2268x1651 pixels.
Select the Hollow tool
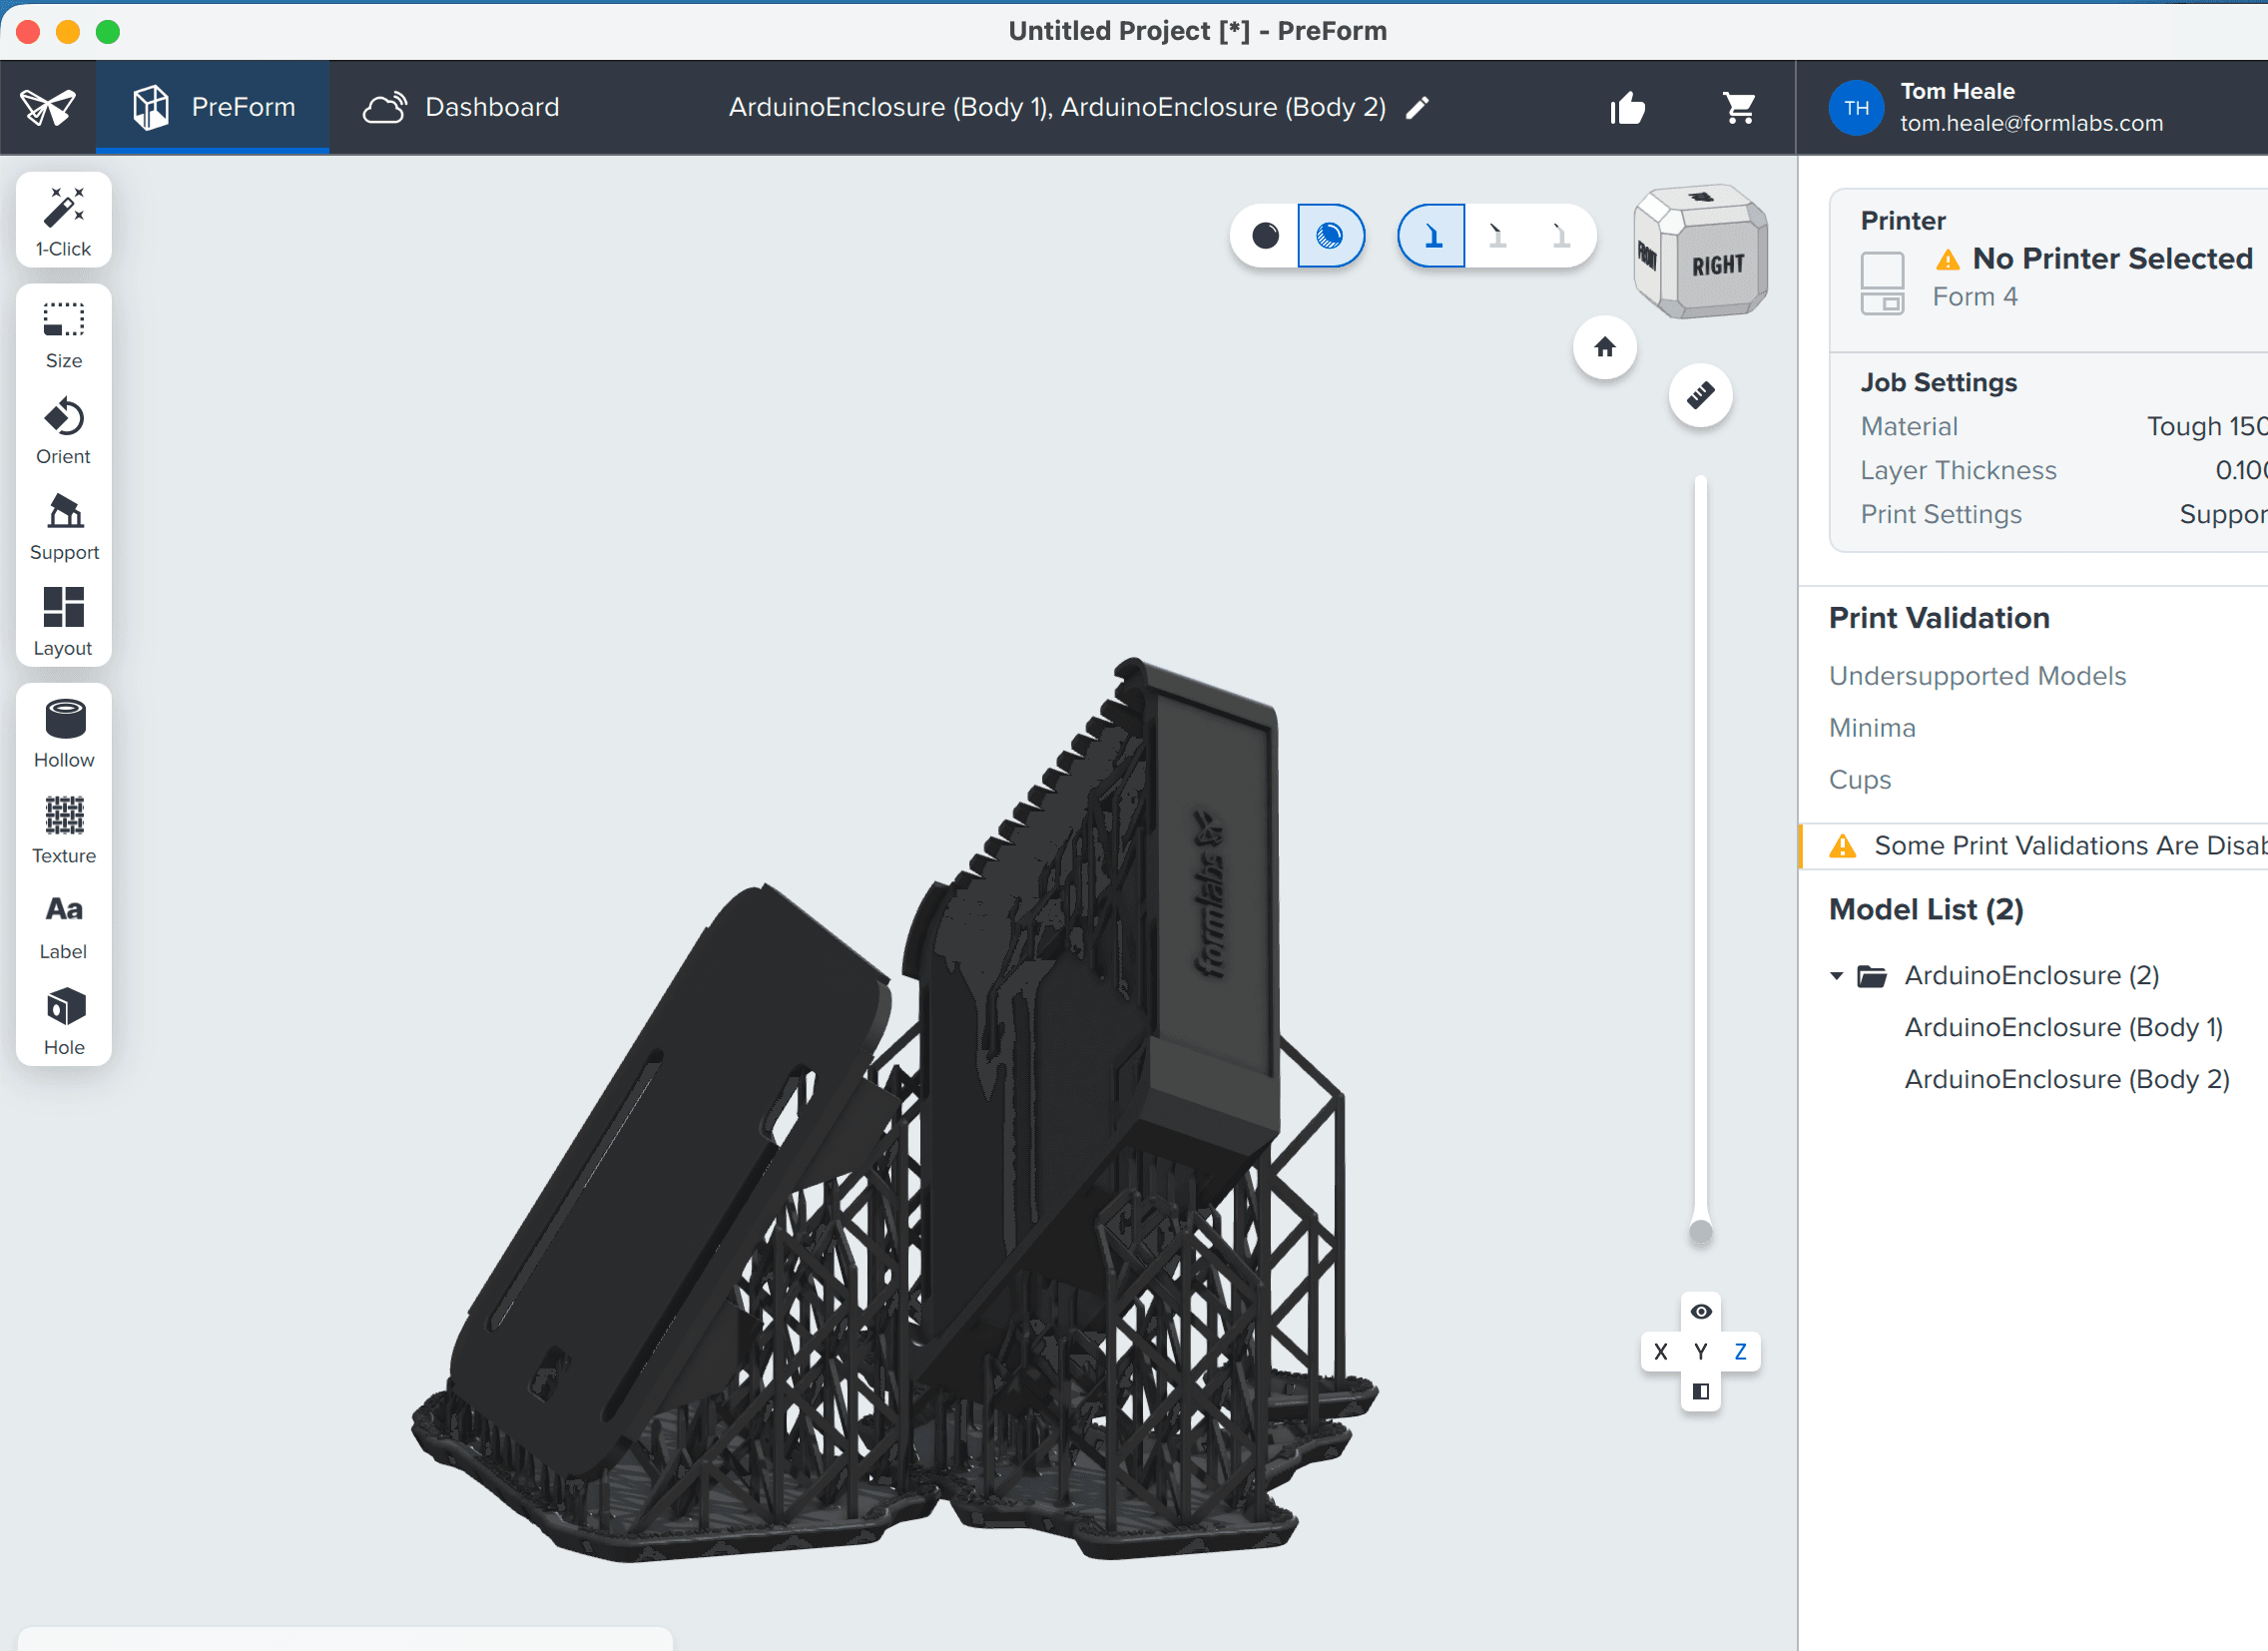pyautogui.click(x=64, y=735)
